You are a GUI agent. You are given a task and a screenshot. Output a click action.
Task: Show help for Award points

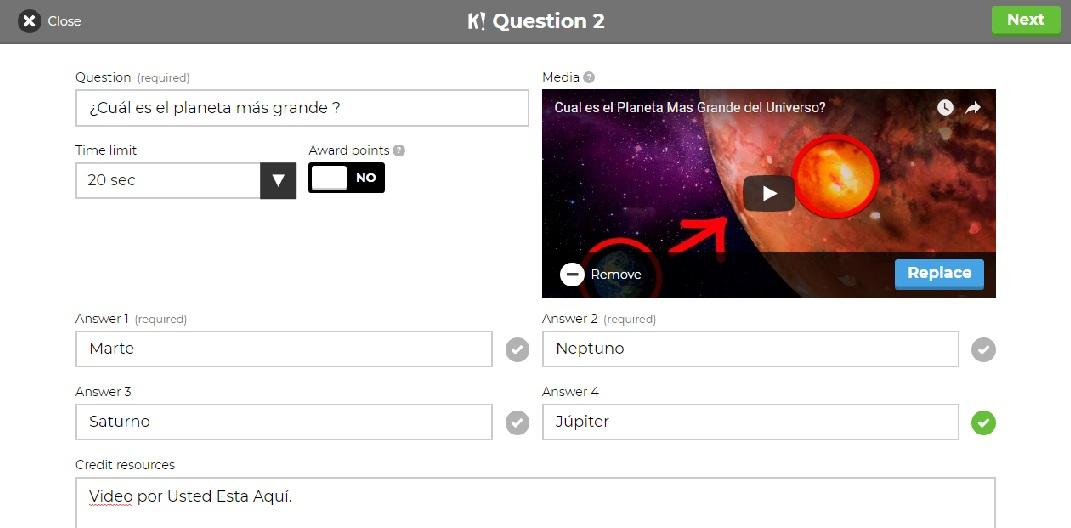tap(399, 150)
